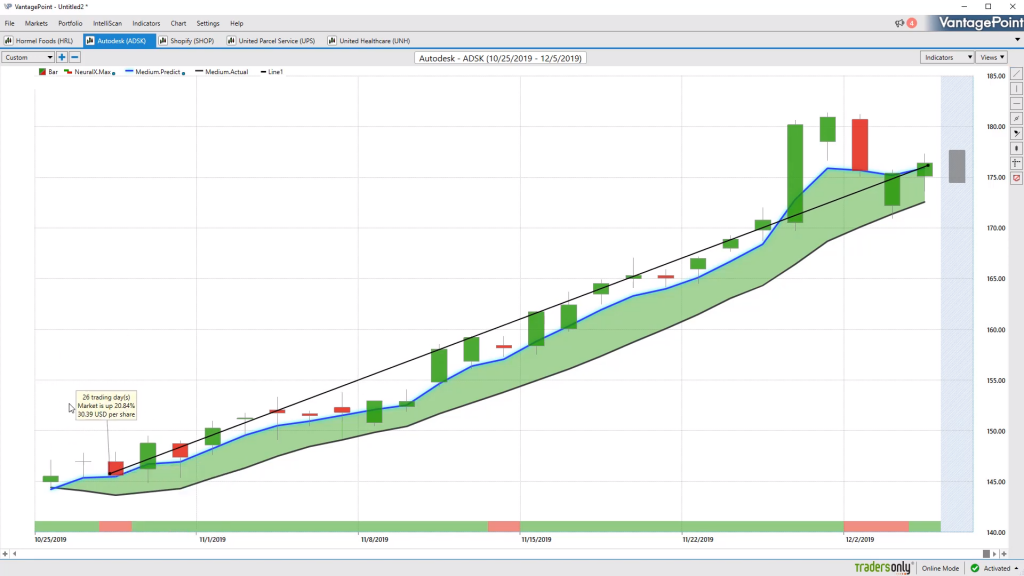Open the Settings menu
Viewport: 1024px width, 576px height.
208,23
